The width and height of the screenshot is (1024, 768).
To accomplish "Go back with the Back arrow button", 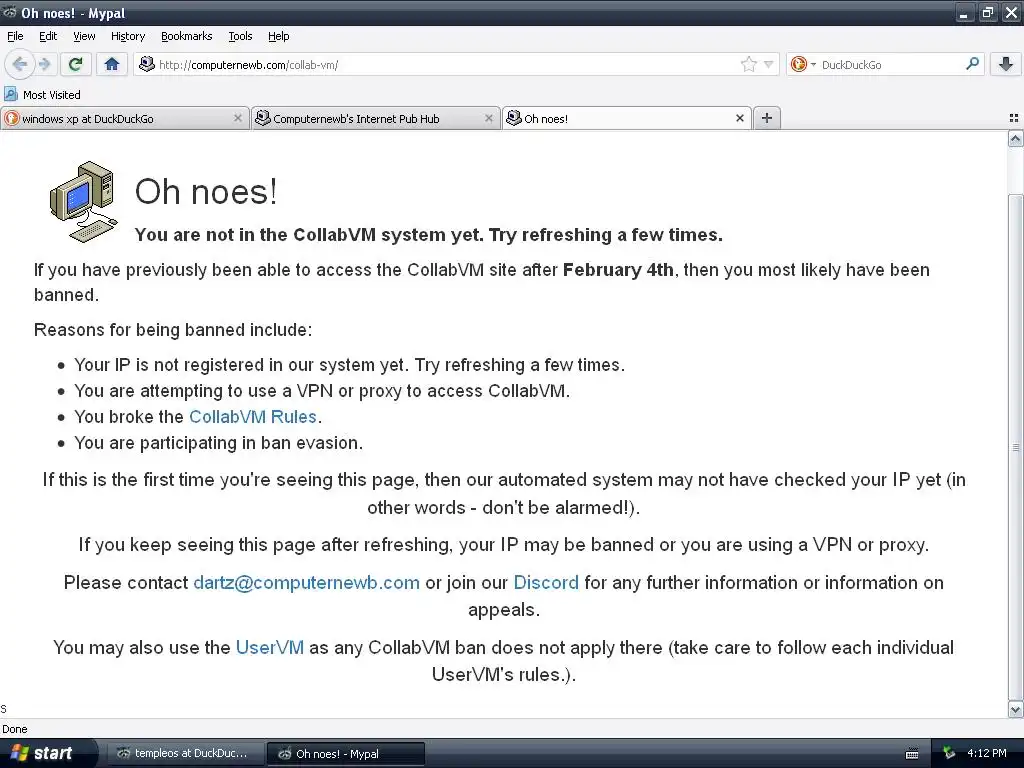I will click(x=20, y=64).
